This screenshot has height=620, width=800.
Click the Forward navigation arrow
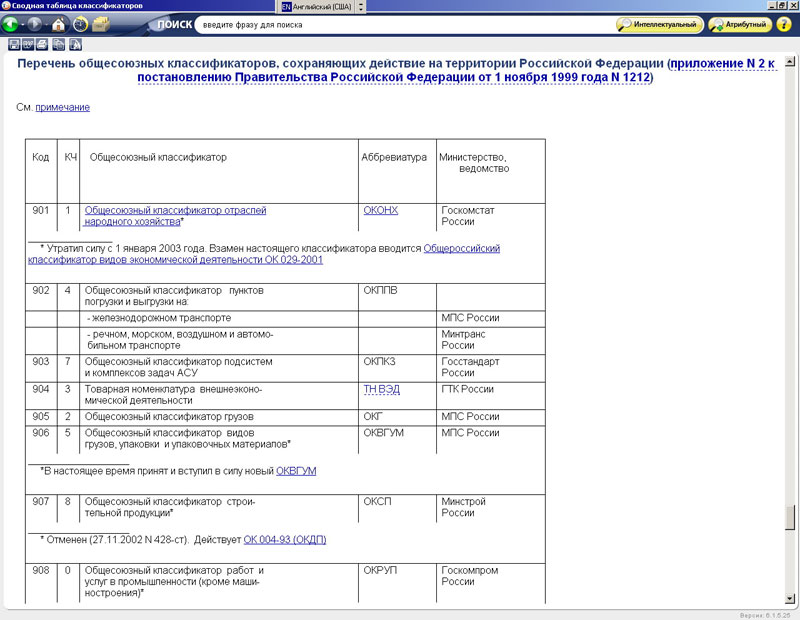pyautogui.click(x=36, y=24)
